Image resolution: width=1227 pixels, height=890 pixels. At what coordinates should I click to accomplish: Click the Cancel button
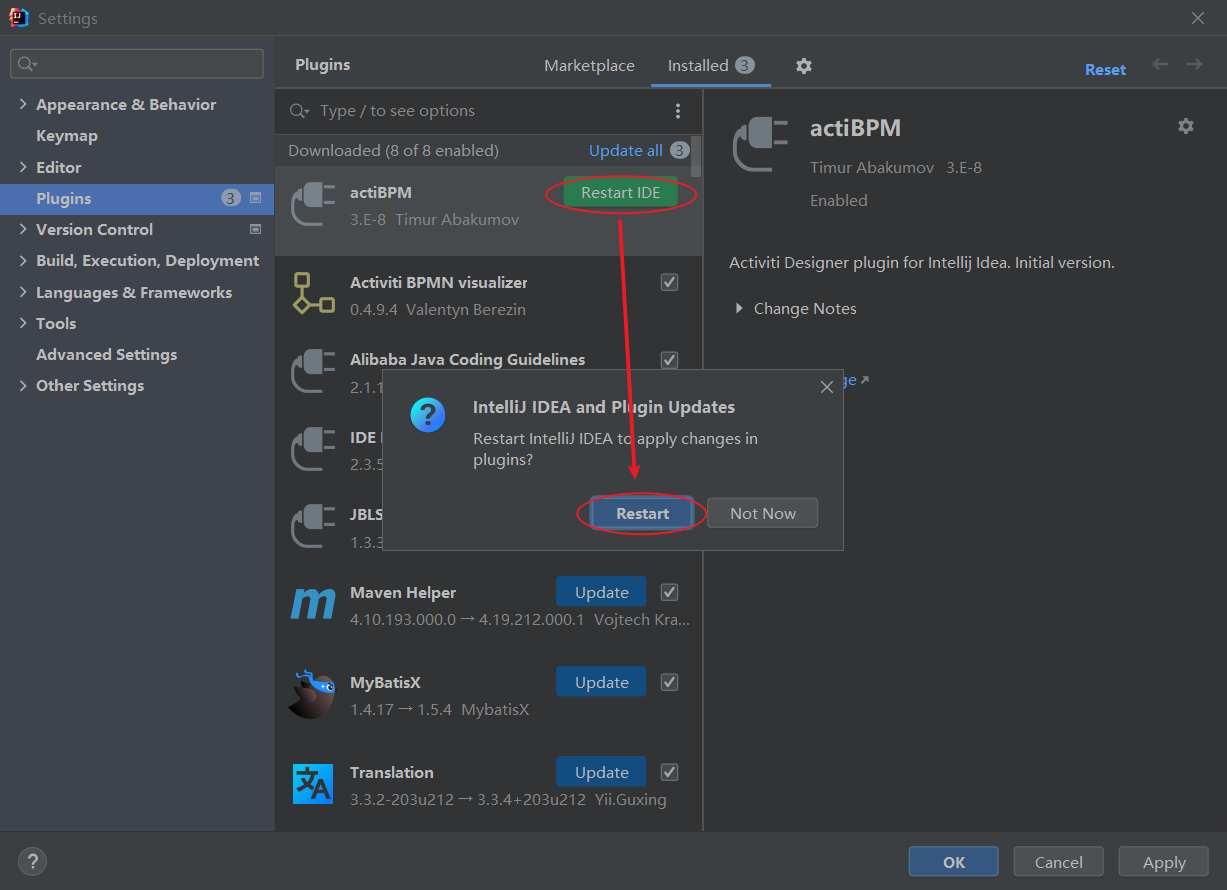tap(1059, 862)
